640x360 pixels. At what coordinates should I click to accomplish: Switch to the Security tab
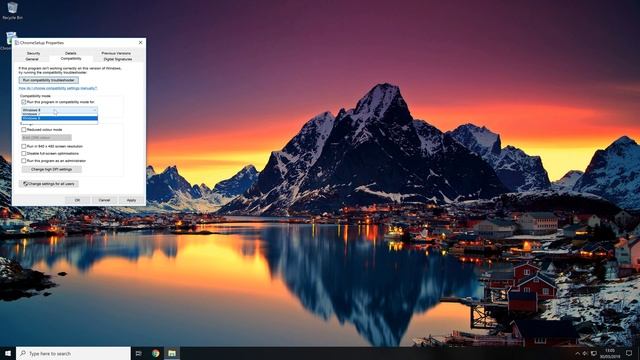(x=33, y=53)
